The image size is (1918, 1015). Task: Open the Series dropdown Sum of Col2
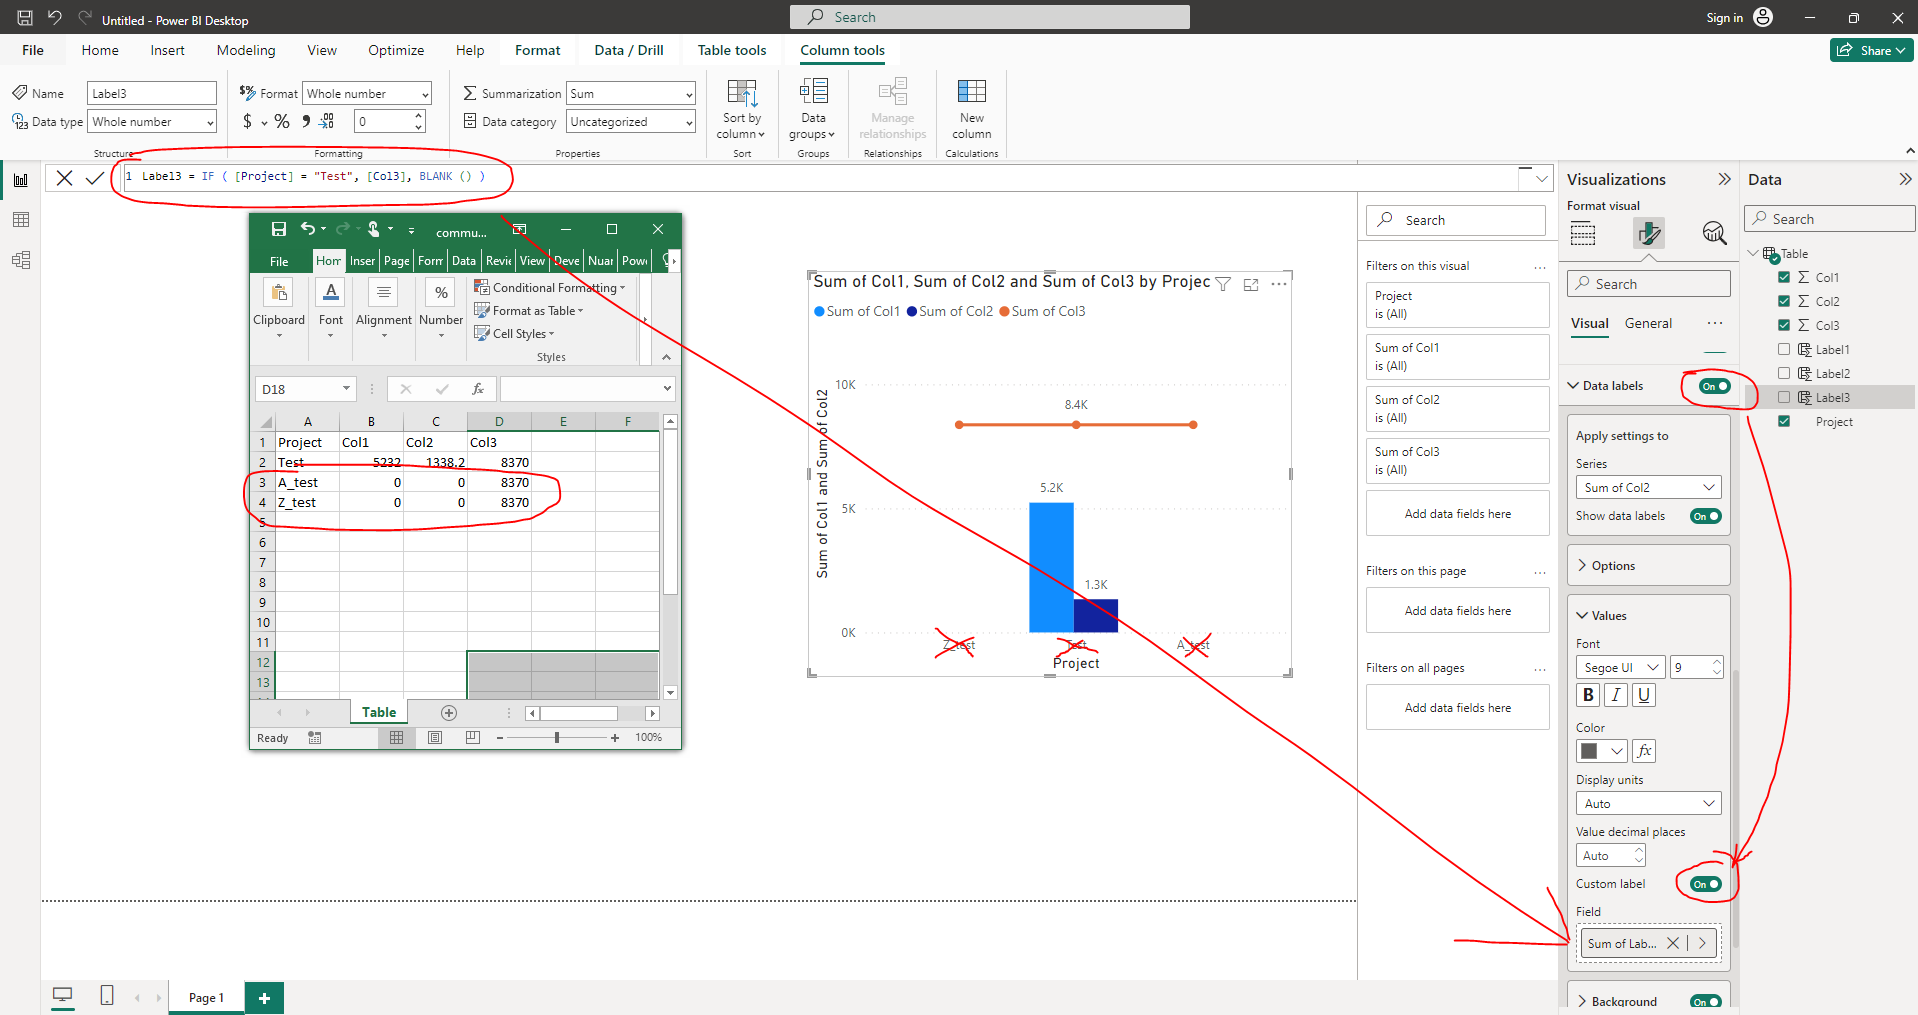1649,487
